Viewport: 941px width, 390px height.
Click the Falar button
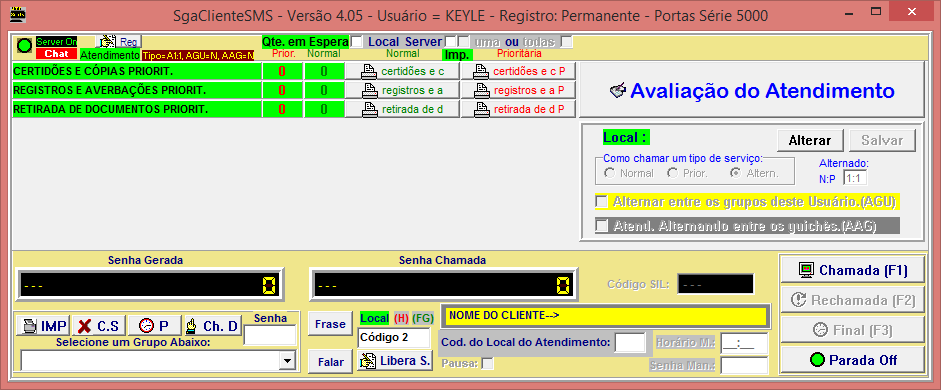330,362
